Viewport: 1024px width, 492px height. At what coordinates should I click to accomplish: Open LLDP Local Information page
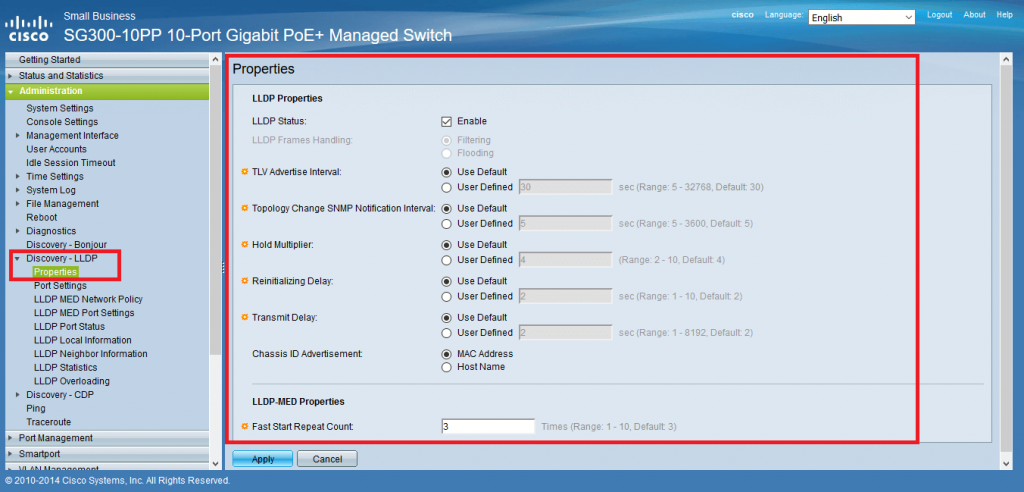click(x=82, y=340)
